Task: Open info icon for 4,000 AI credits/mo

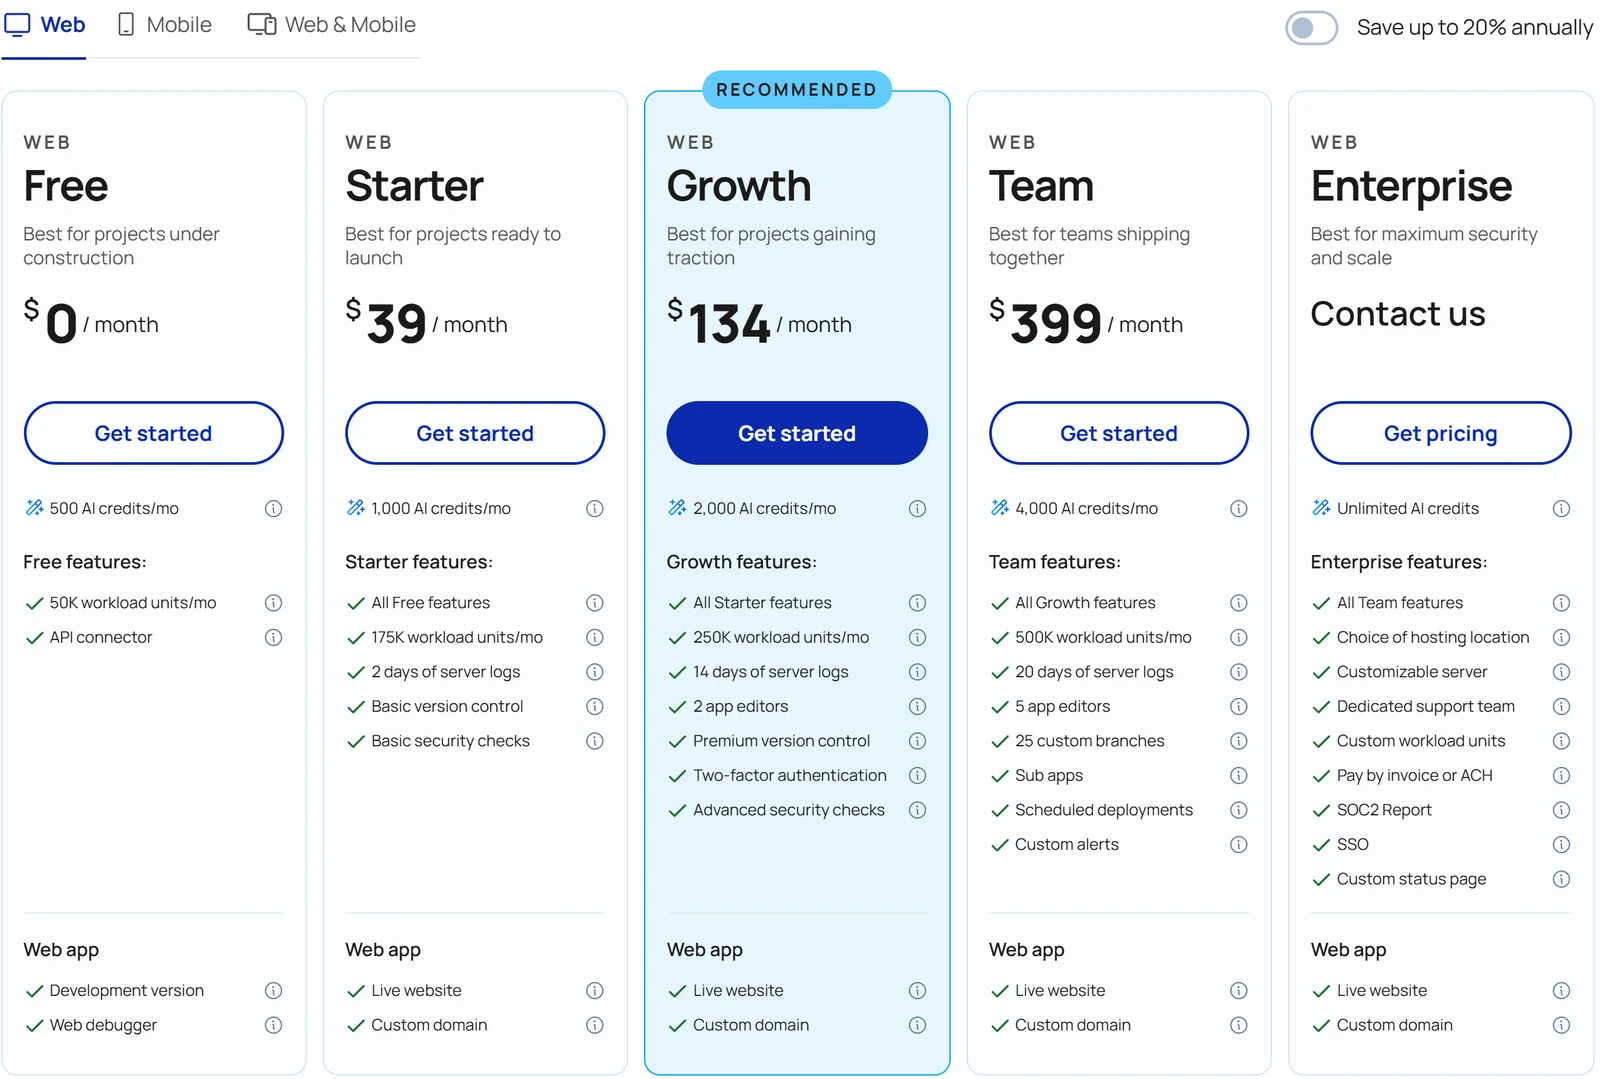Action: pos(1239,509)
